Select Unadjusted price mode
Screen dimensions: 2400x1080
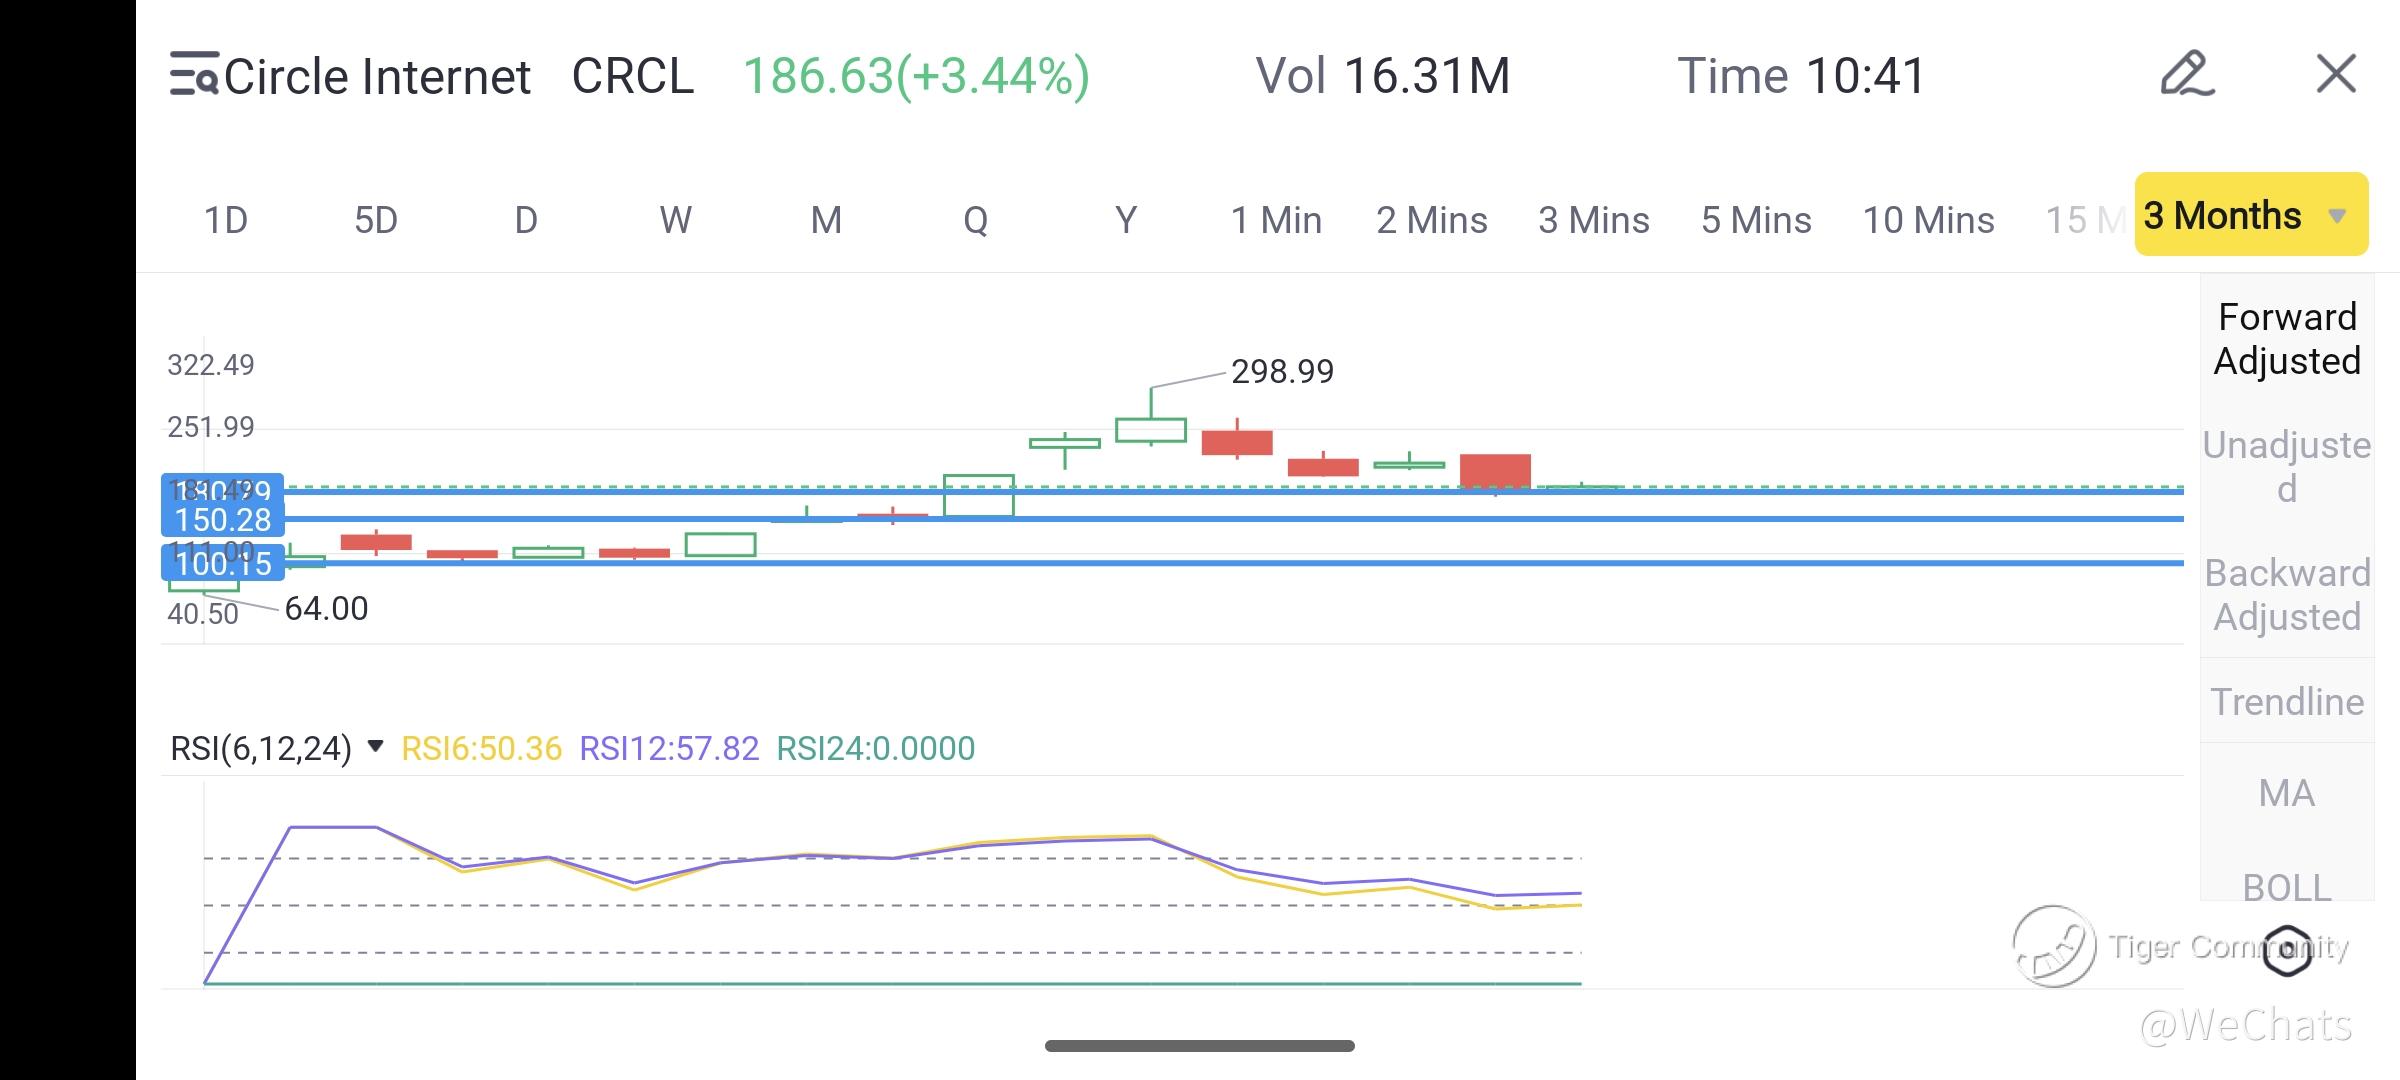tap(2287, 466)
